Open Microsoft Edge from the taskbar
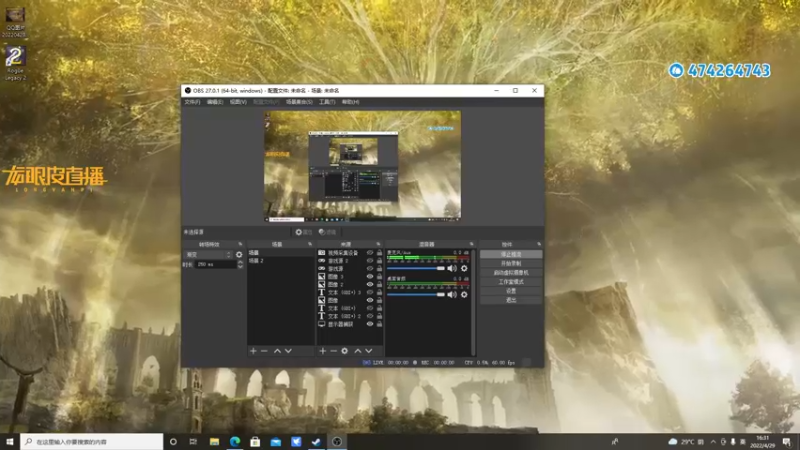800x450 pixels. (x=235, y=442)
